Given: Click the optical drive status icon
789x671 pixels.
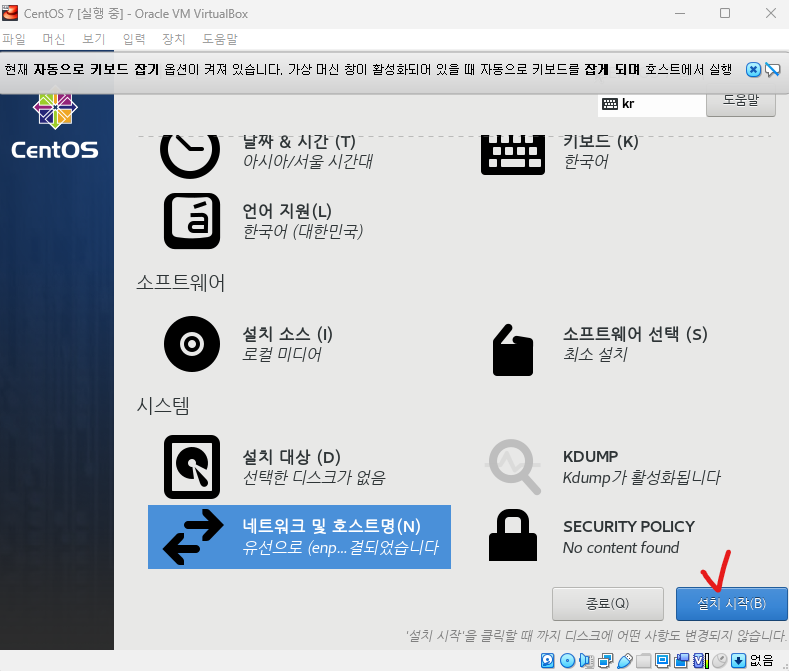Looking at the screenshot, I should [567, 660].
